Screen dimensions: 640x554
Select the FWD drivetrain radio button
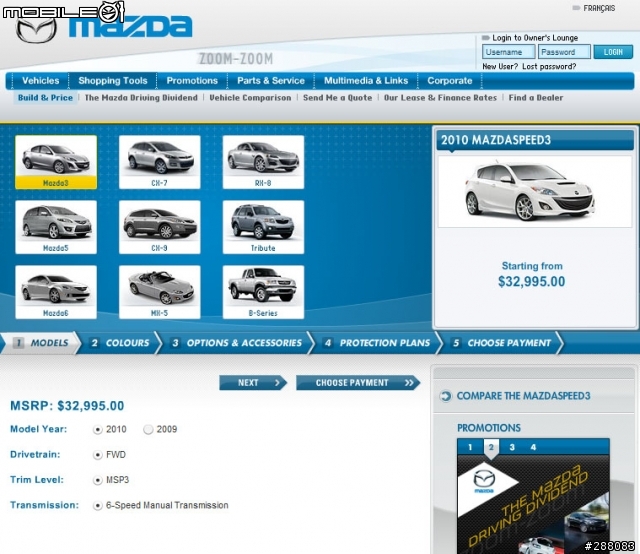98,455
